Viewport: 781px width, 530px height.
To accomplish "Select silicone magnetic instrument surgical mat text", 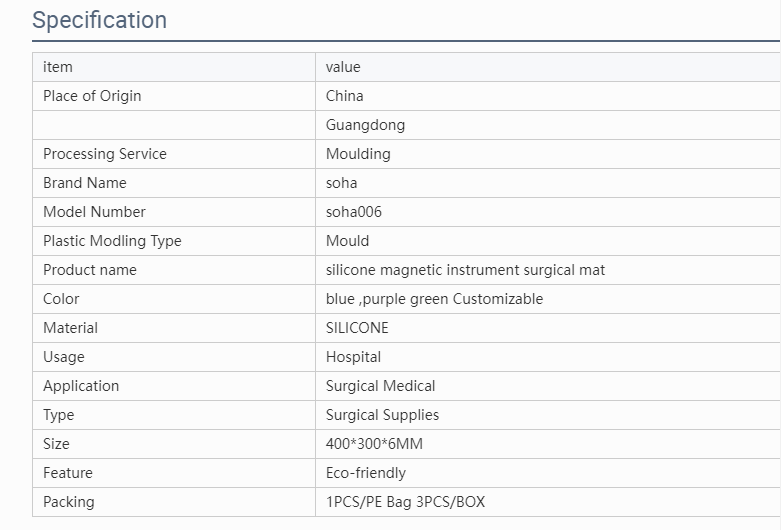I will click(465, 270).
